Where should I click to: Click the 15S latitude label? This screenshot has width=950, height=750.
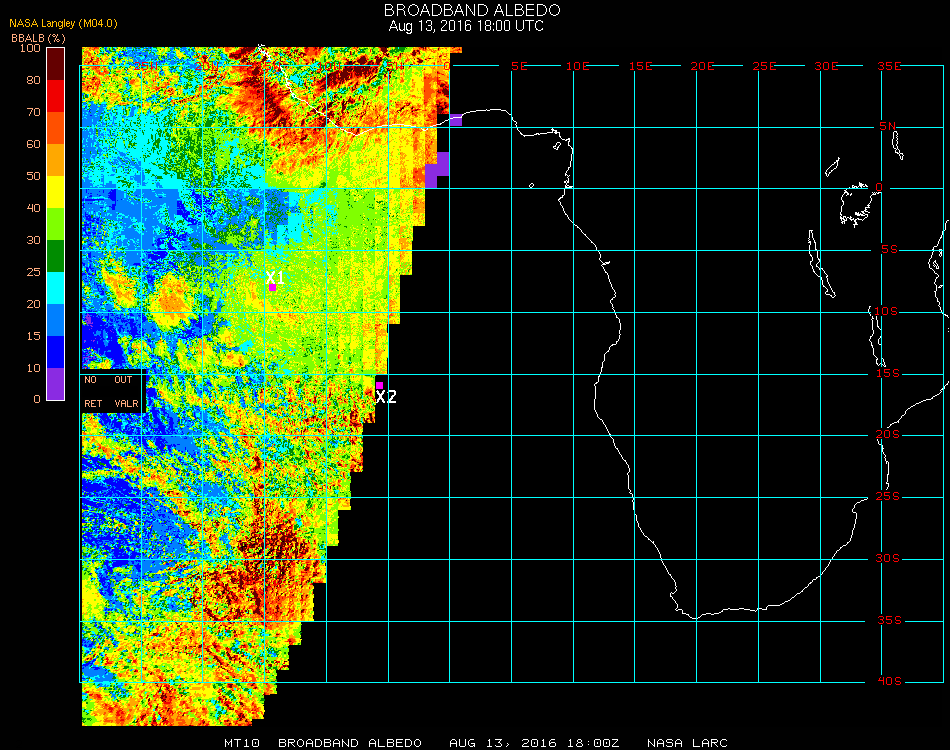890,374
